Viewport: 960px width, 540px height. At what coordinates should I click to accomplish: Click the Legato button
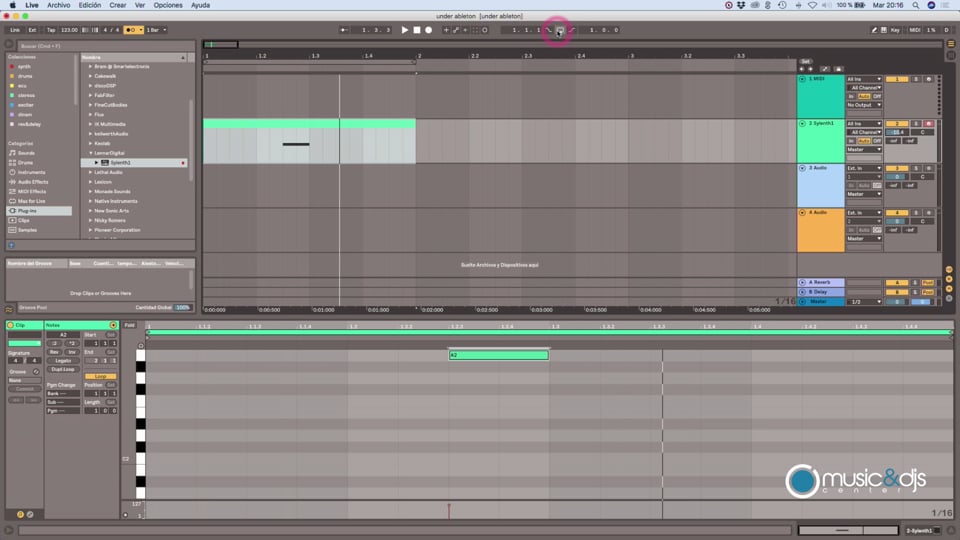tap(63, 361)
